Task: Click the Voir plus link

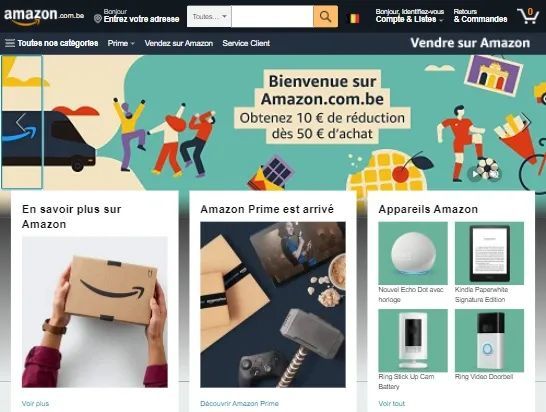Action: pos(35,403)
